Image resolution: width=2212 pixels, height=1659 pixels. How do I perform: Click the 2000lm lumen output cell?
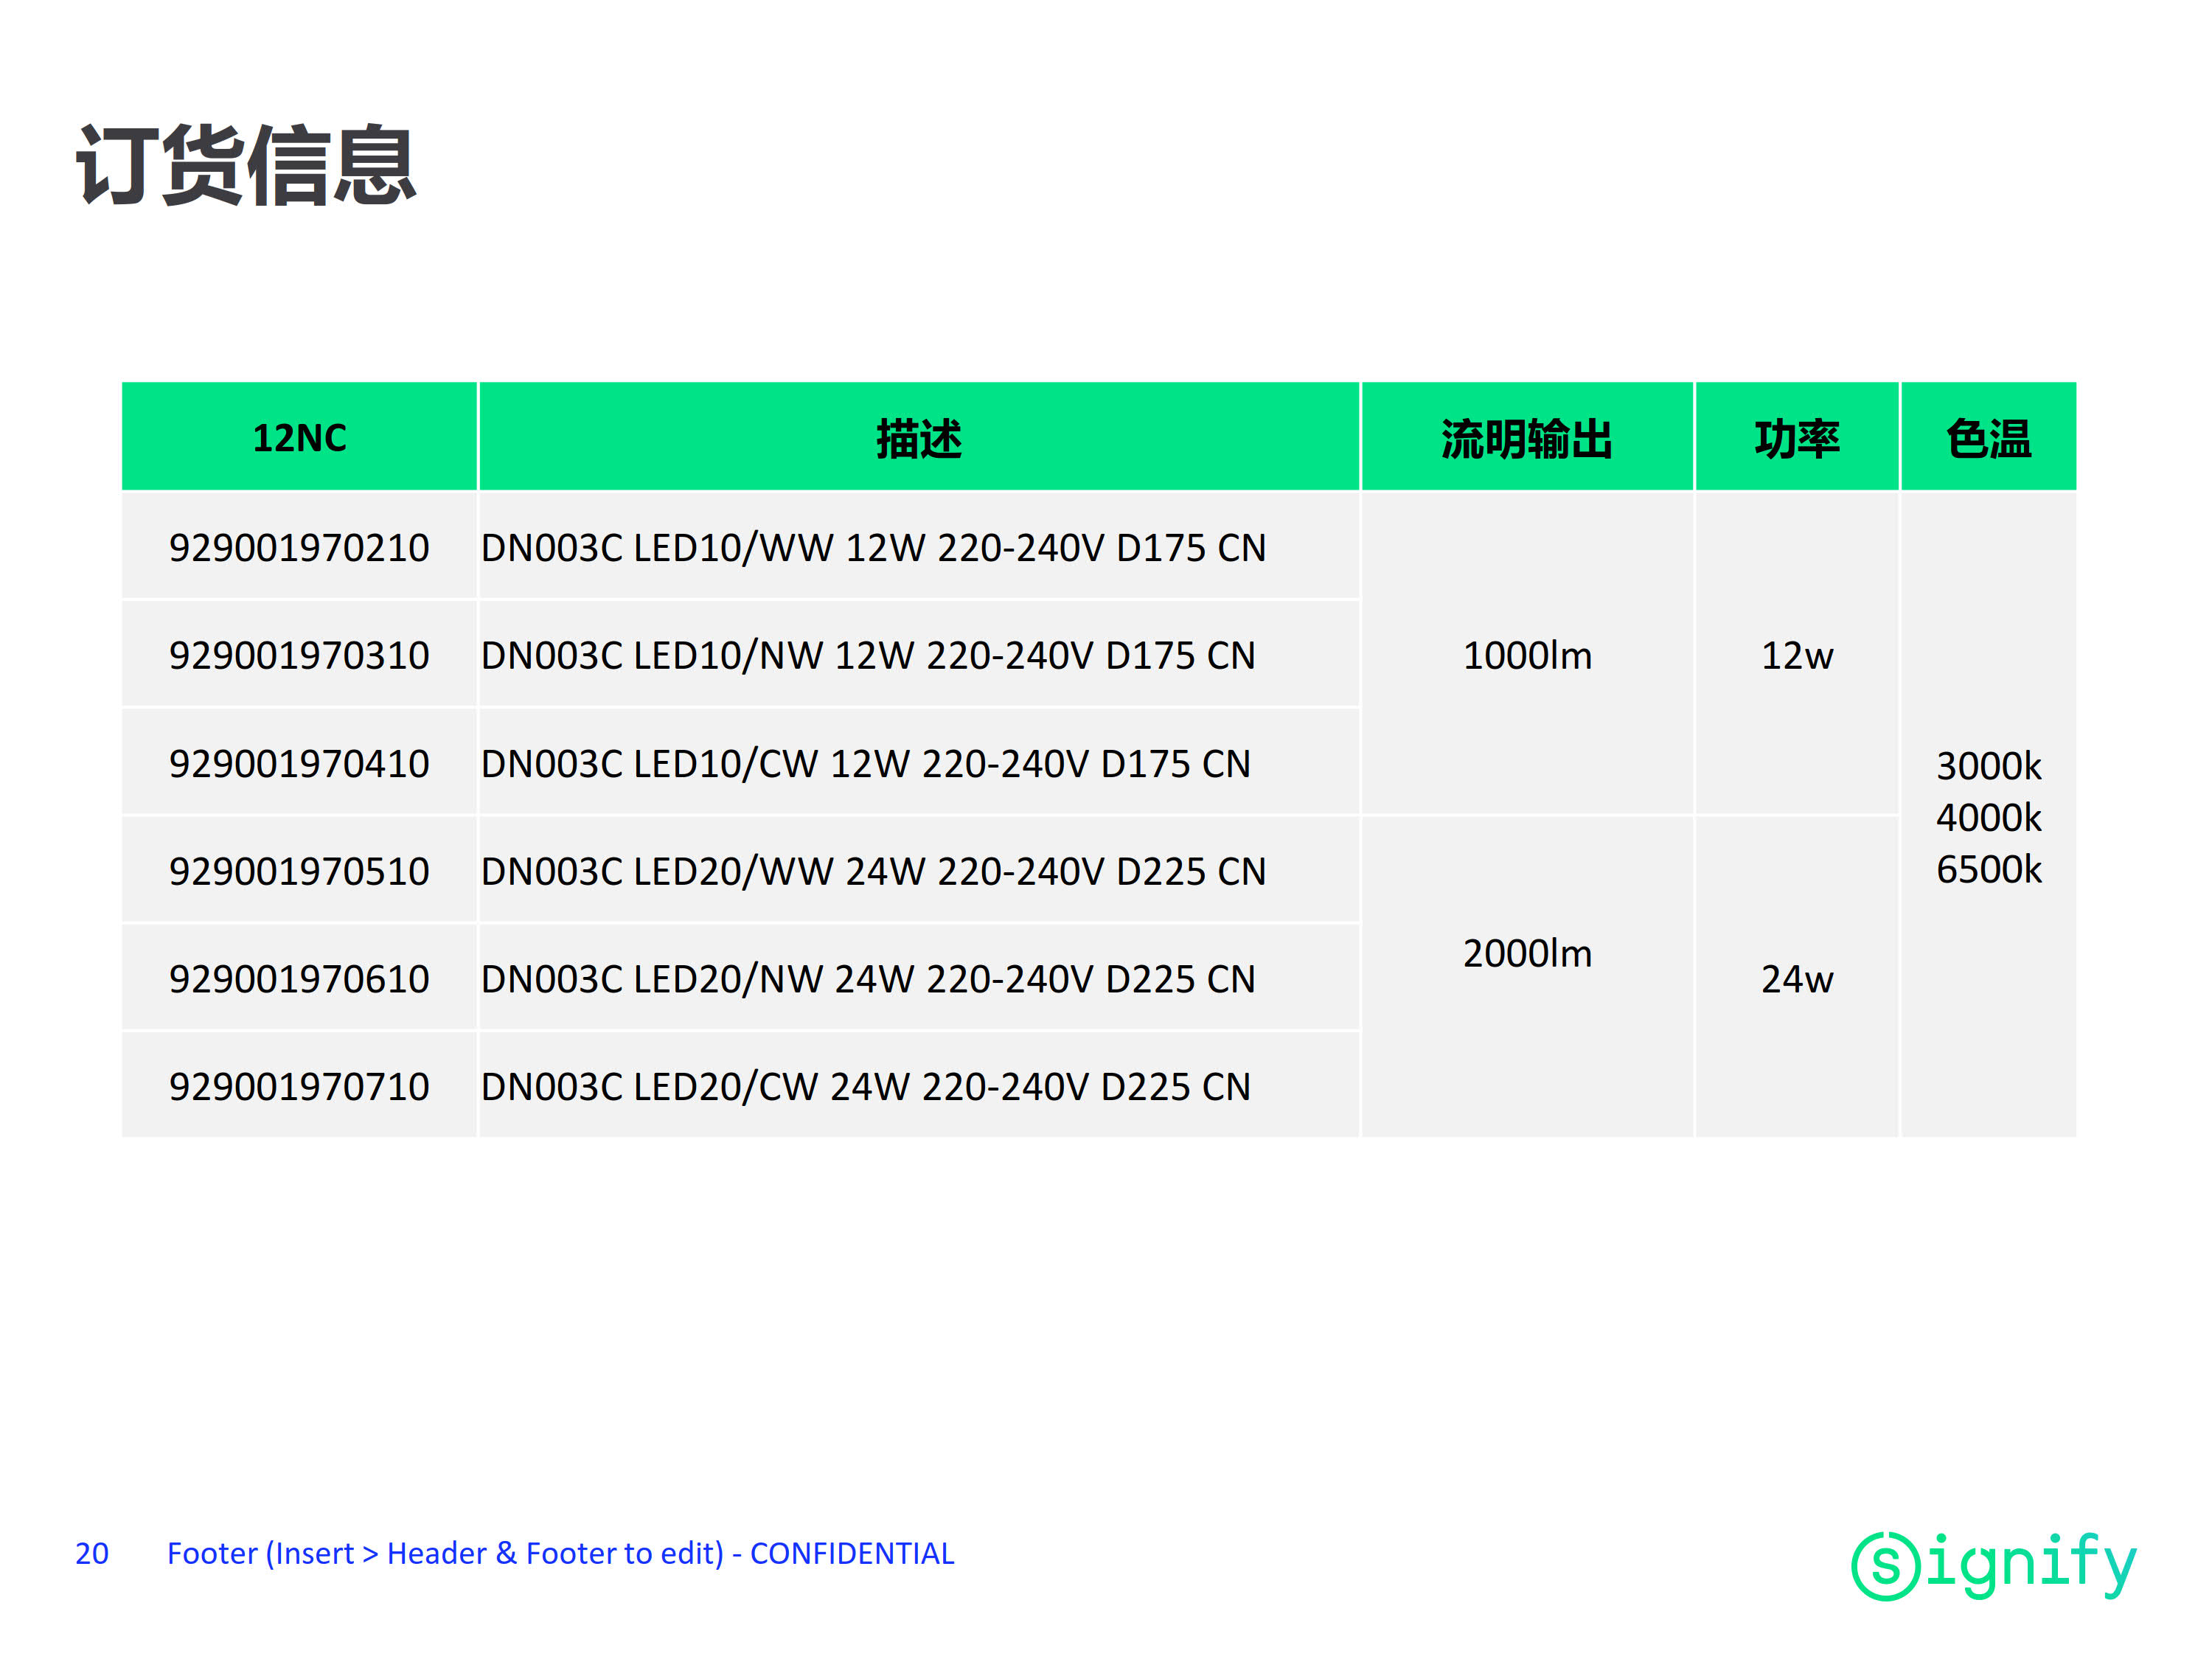1527,977
